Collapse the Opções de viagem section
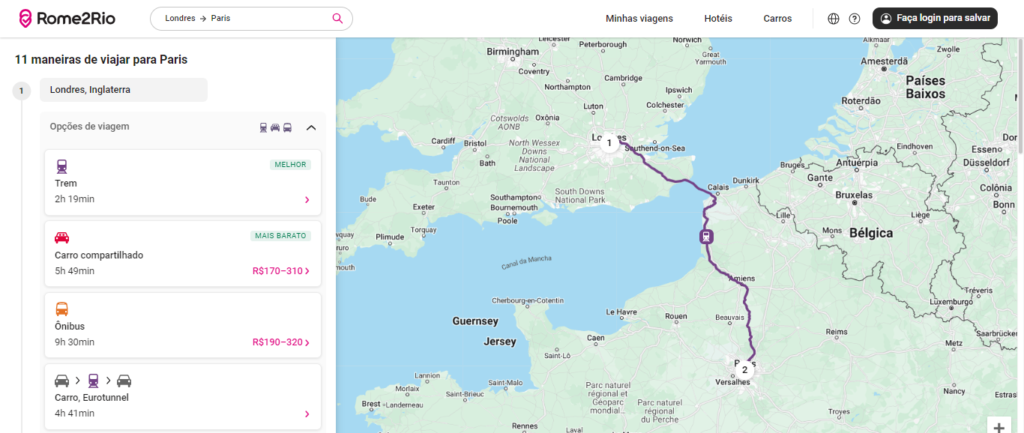The height and width of the screenshot is (433, 1024). [x=311, y=127]
